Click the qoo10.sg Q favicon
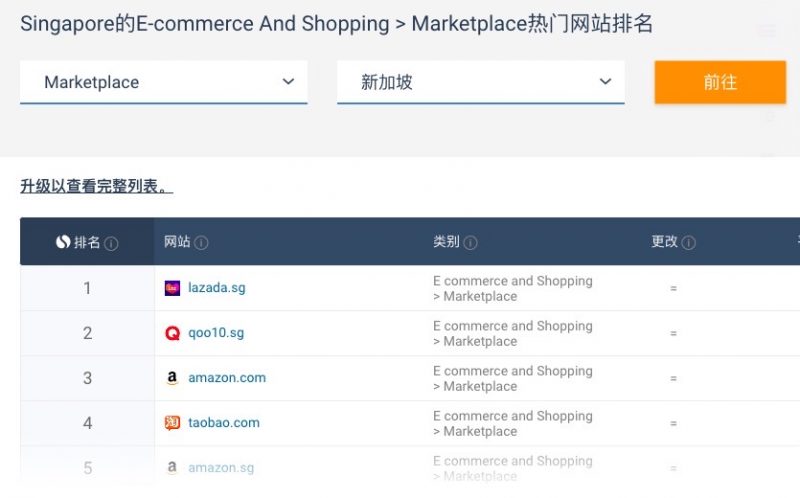This screenshot has height=498, width=800. point(172,333)
